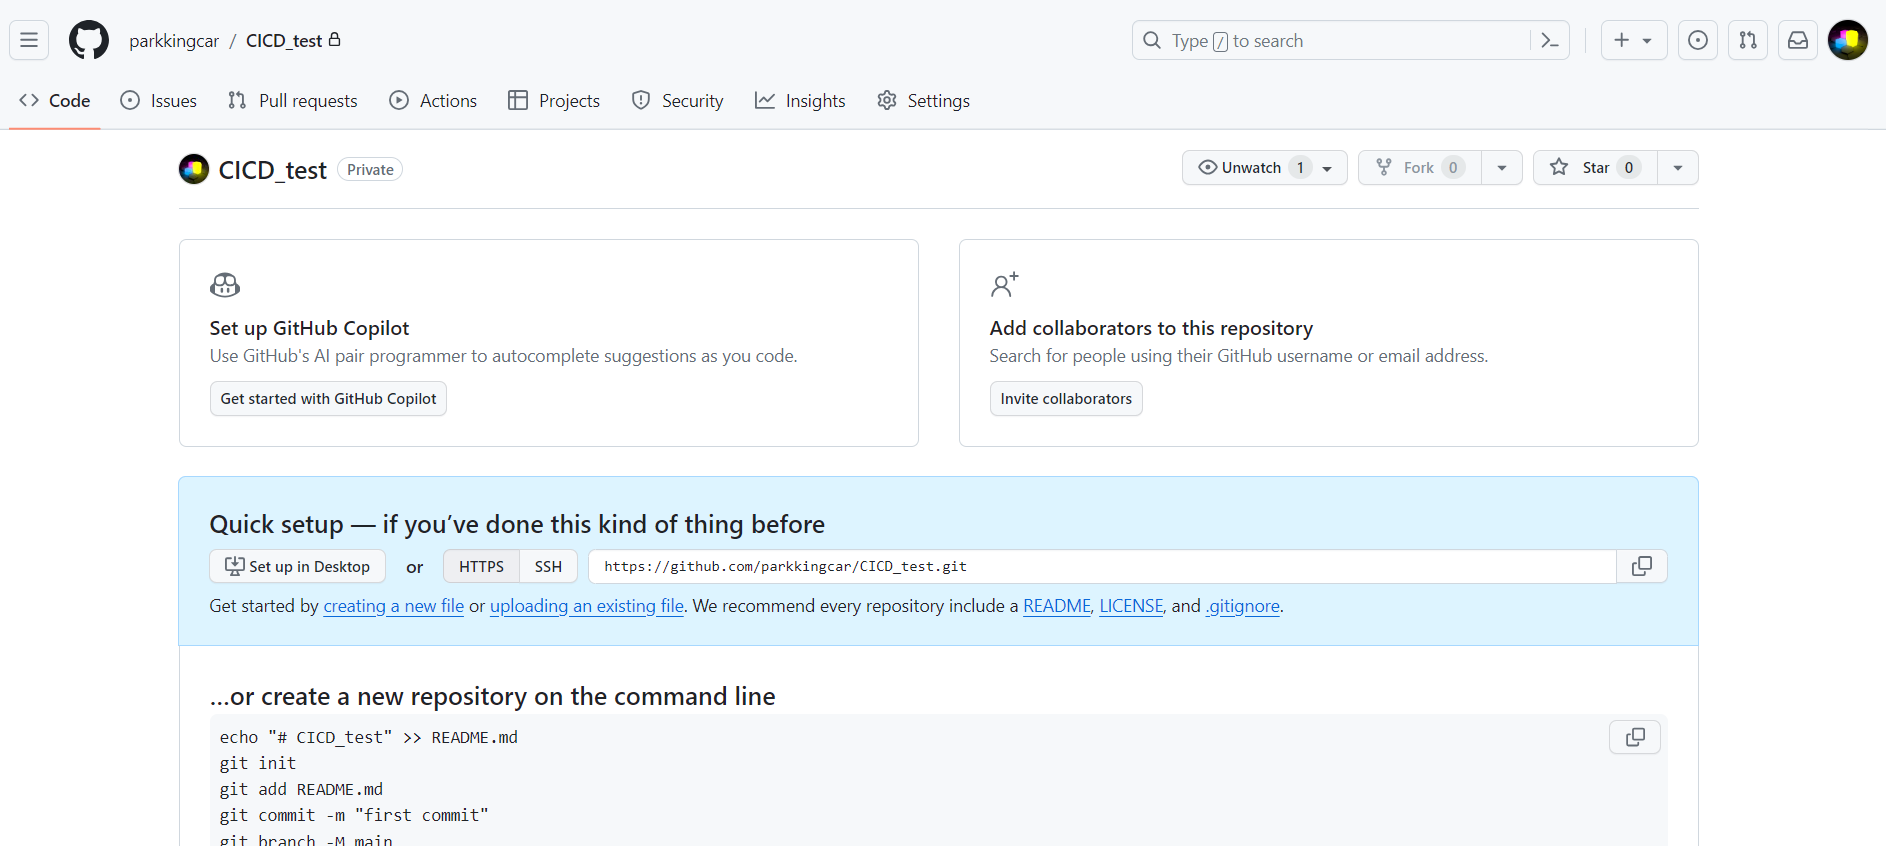Open the Create new plus dropdown
1886x846 pixels.
click(1634, 40)
